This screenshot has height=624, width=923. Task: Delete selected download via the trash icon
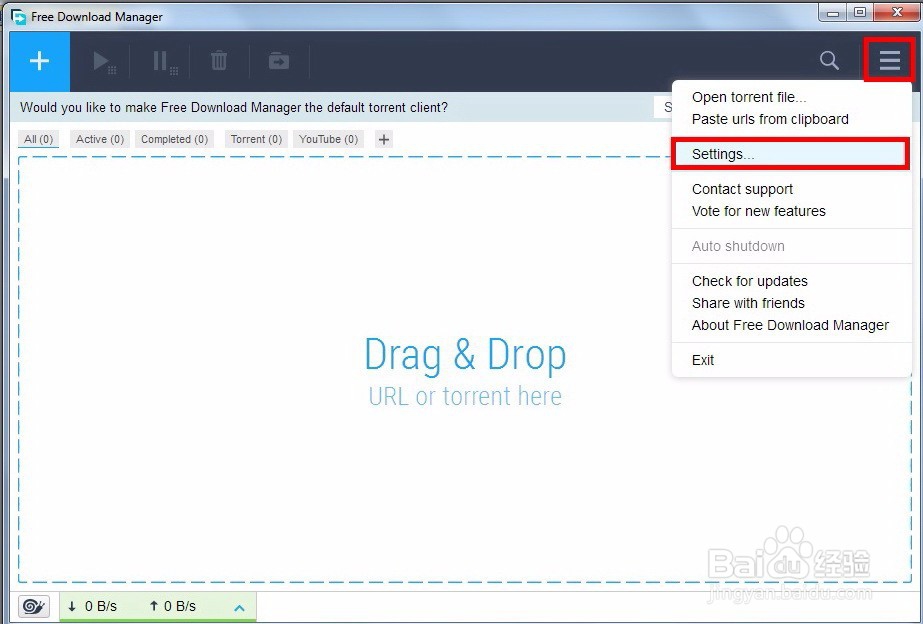pyautogui.click(x=219, y=61)
